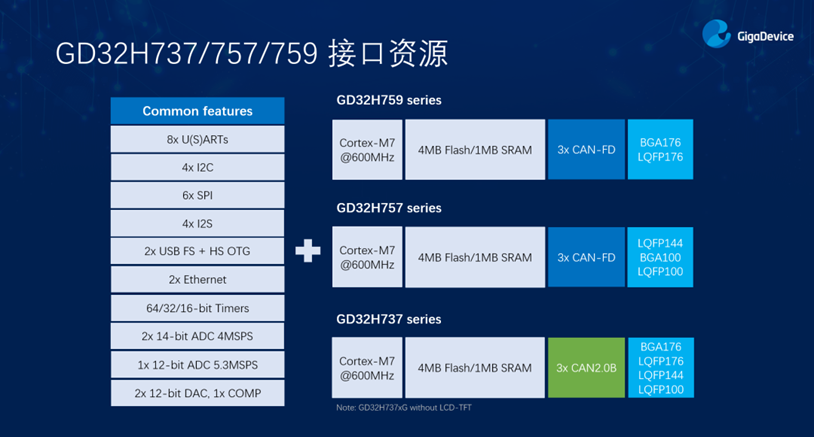Click the white plus sign icon

[x=307, y=251]
